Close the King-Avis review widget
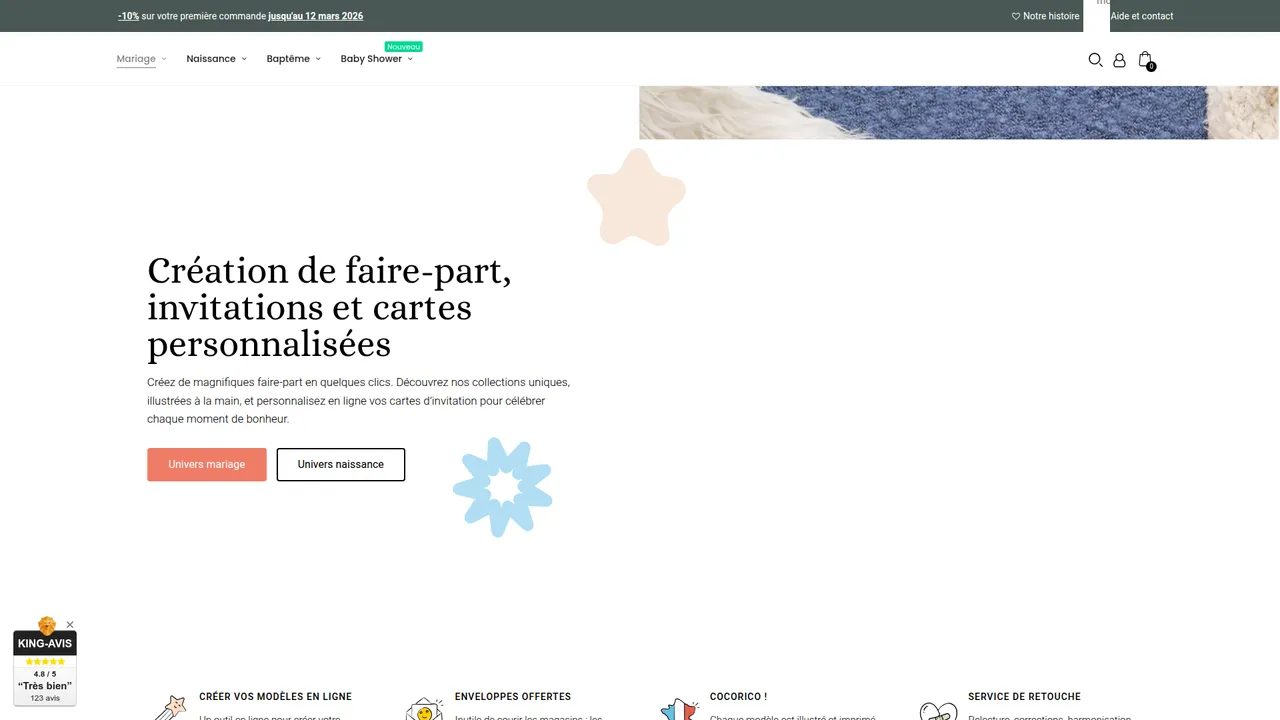This screenshot has width=1280, height=720. click(x=70, y=625)
